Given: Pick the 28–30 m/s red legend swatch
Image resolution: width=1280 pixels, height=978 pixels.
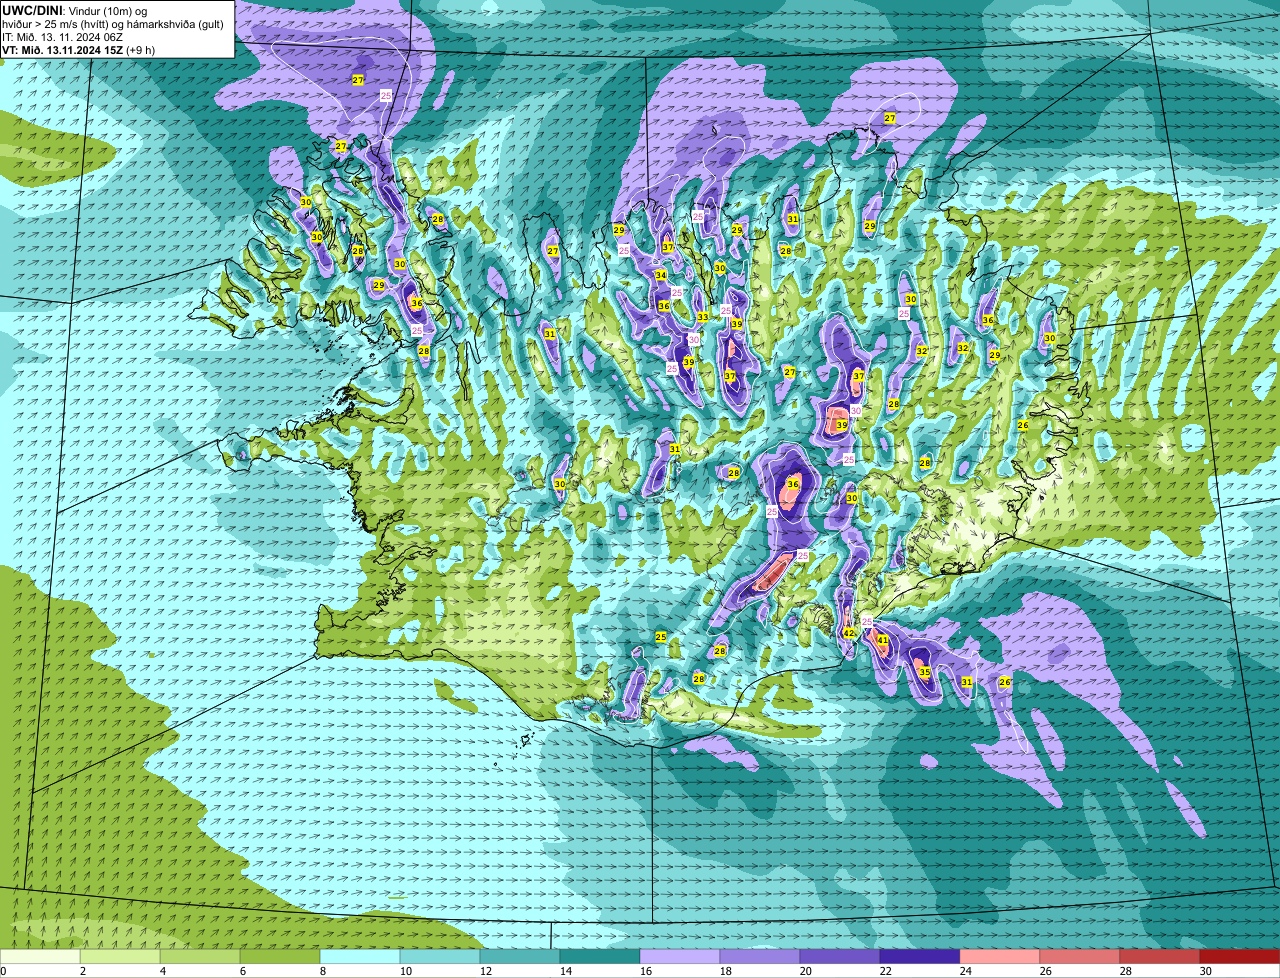Looking at the screenshot, I should coord(1160,956).
